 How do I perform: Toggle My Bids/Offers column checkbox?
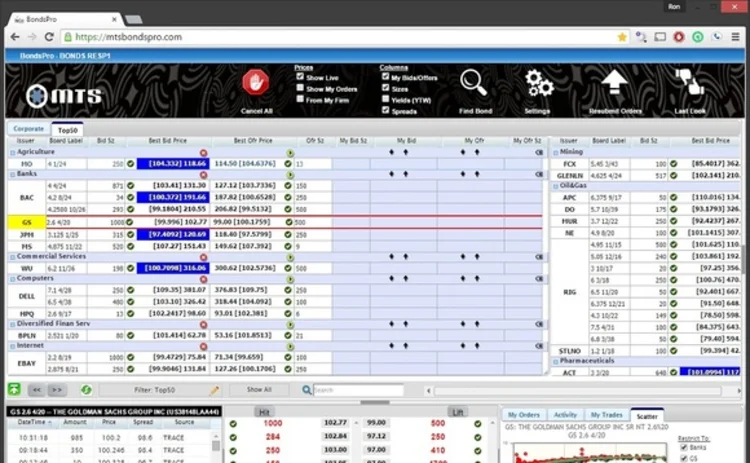(x=386, y=77)
